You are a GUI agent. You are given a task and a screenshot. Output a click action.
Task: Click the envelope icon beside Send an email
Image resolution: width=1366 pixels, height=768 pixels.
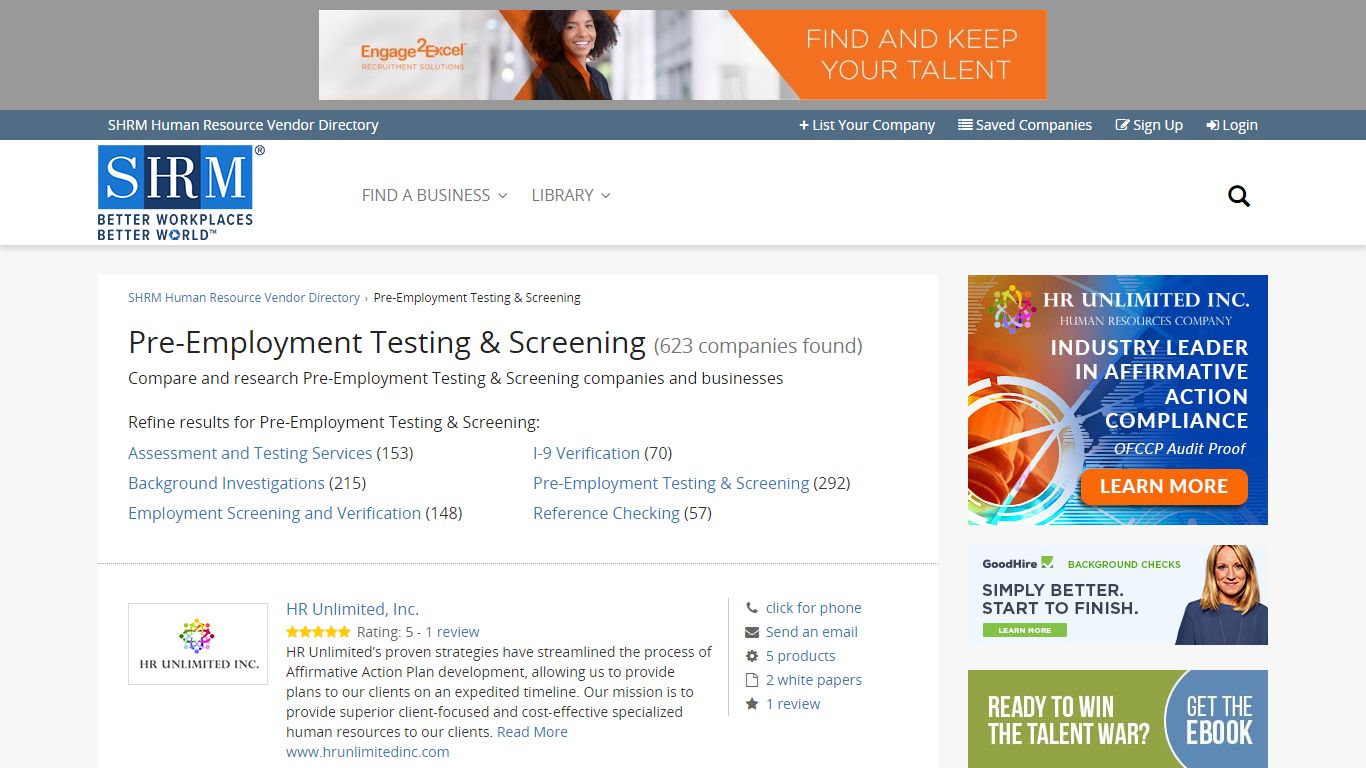[x=752, y=632]
